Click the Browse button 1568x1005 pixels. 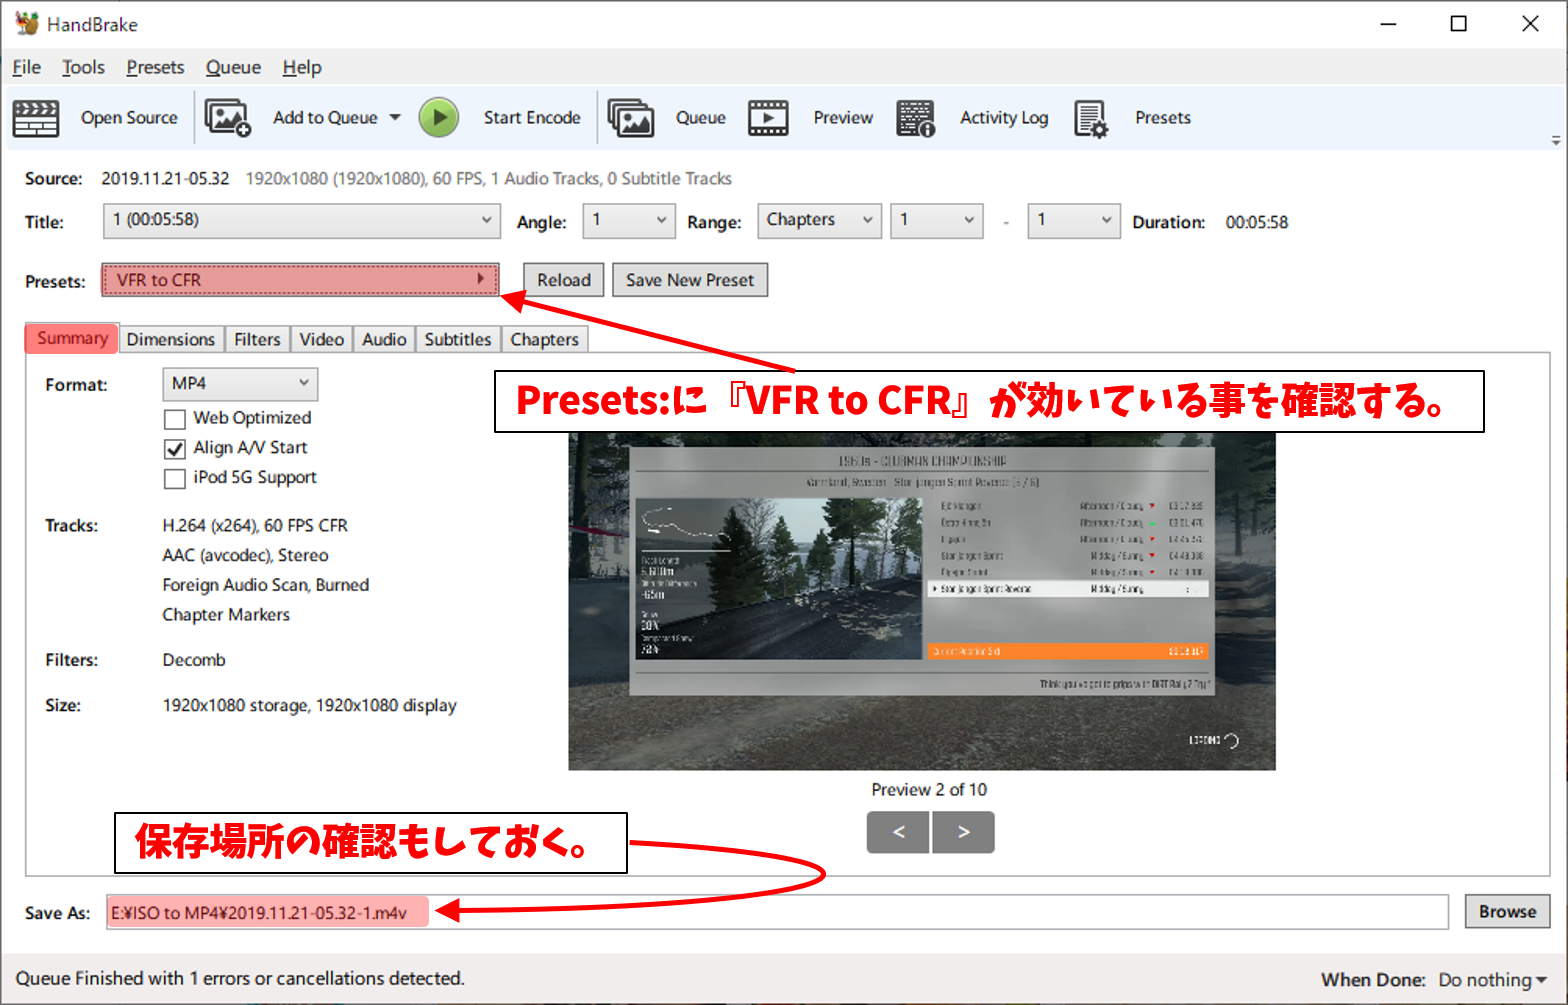pos(1508,912)
